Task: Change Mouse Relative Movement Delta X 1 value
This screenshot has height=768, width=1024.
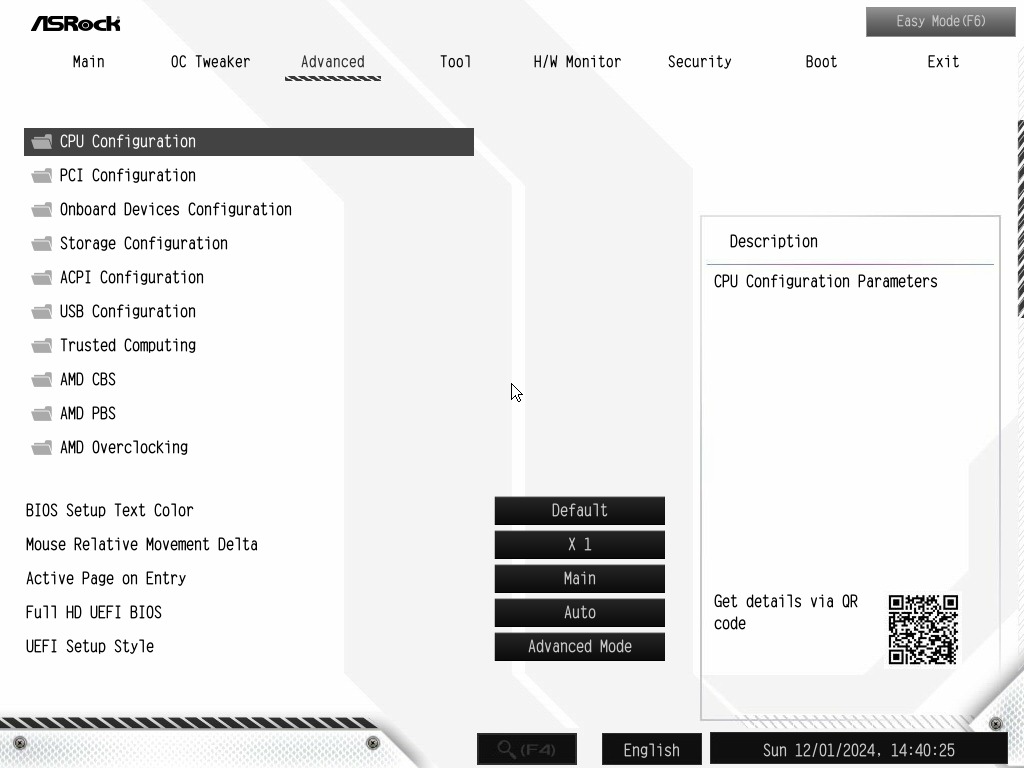Action: pos(579,545)
